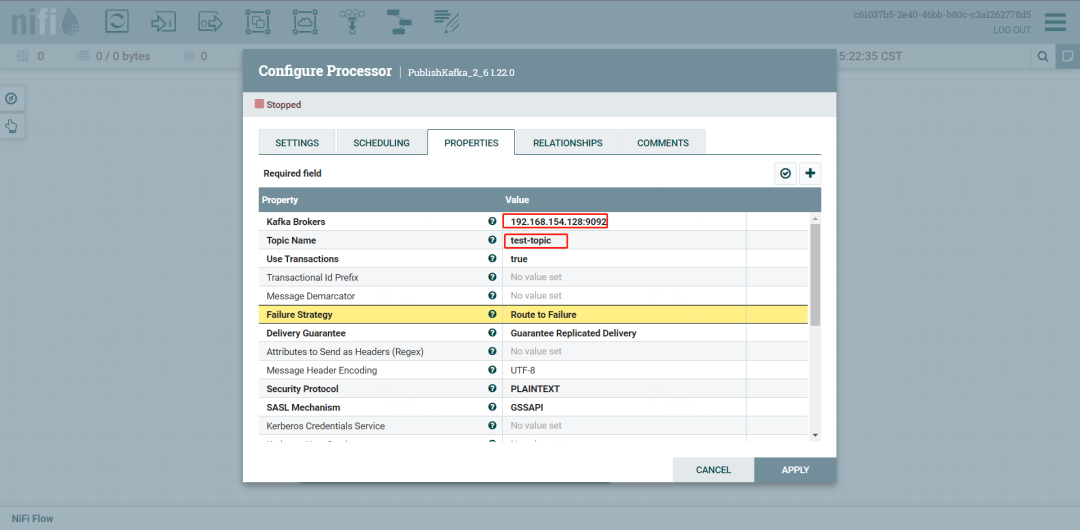Image resolution: width=1080 pixels, height=530 pixels.
Task: Open the Properties tab
Action: (471, 143)
